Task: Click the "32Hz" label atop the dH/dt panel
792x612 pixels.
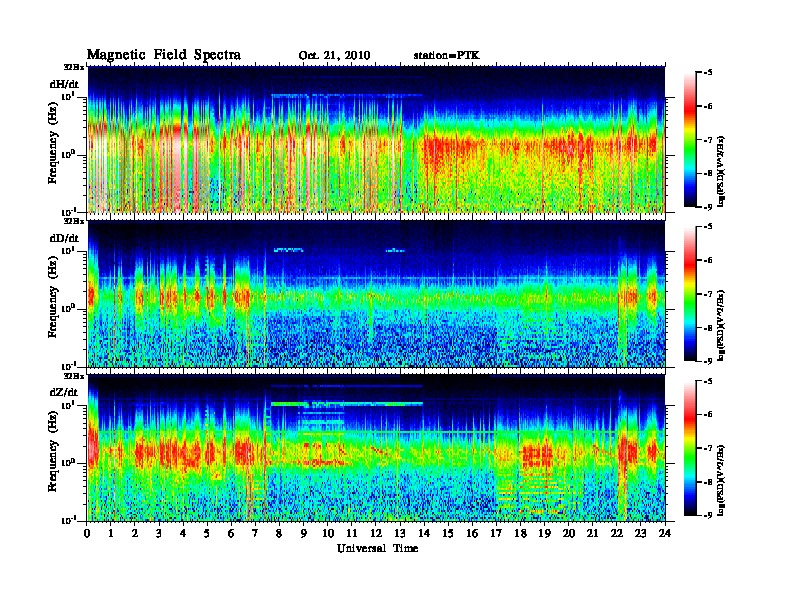Action: (x=74, y=67)
